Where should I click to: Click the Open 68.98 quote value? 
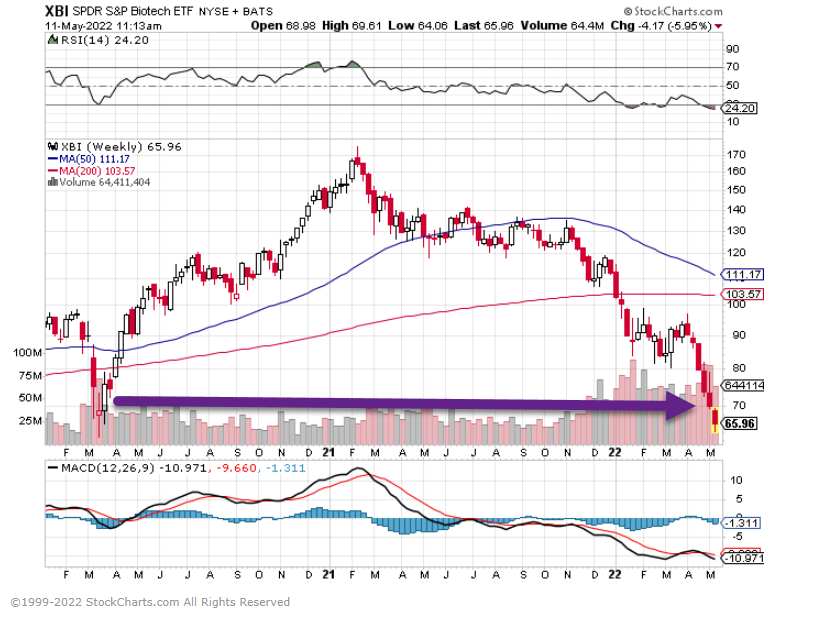point(283,26)
